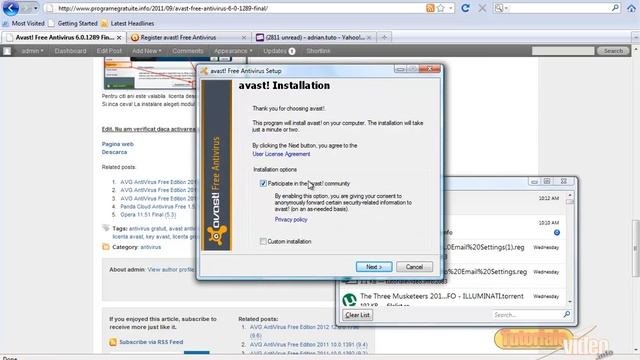640x360 pixels.
Task: Focus the Downloads window search field
Action: point(527,315)
